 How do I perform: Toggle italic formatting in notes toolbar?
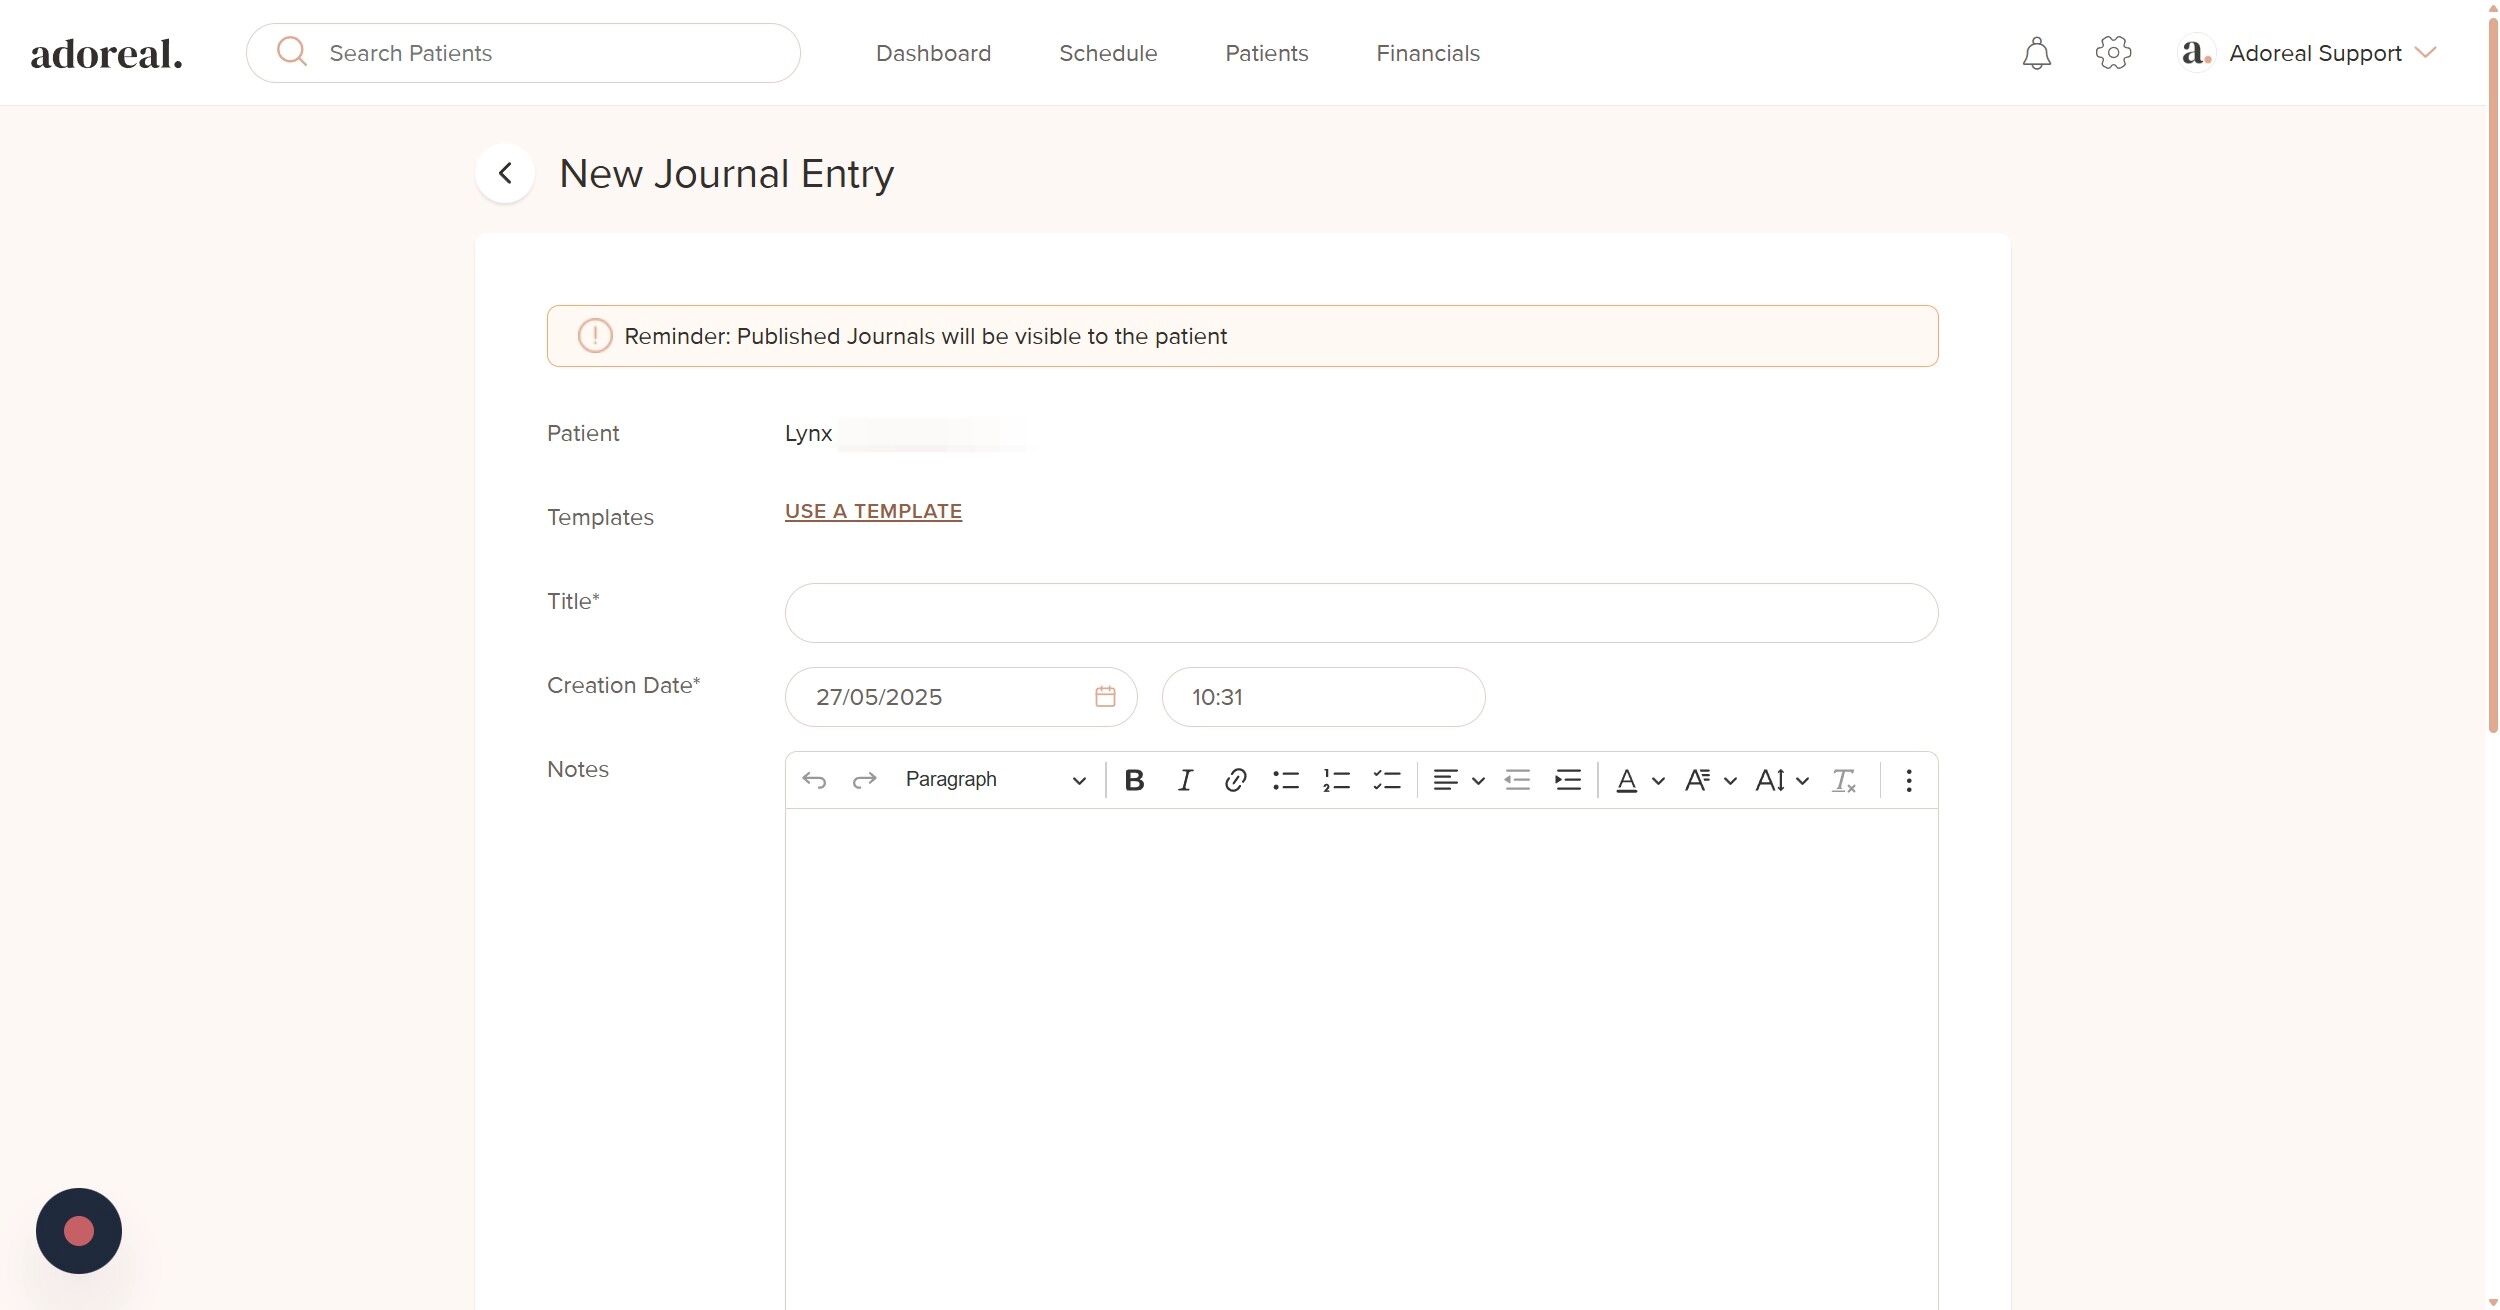point(1185,780)
